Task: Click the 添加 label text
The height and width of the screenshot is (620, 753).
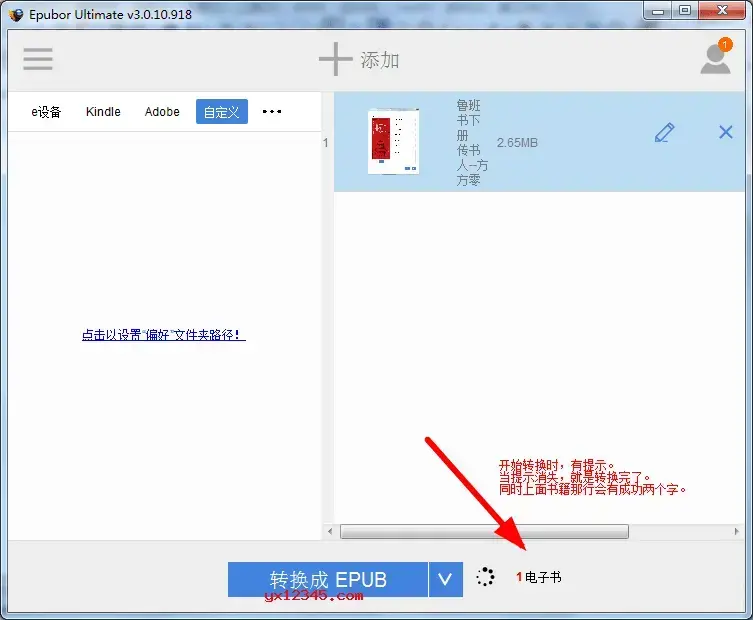Action: click(380, 61)
